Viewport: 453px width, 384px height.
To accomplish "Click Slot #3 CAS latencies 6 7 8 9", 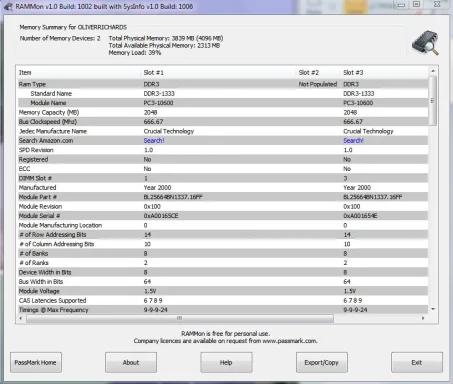I will tap(353, 300).
